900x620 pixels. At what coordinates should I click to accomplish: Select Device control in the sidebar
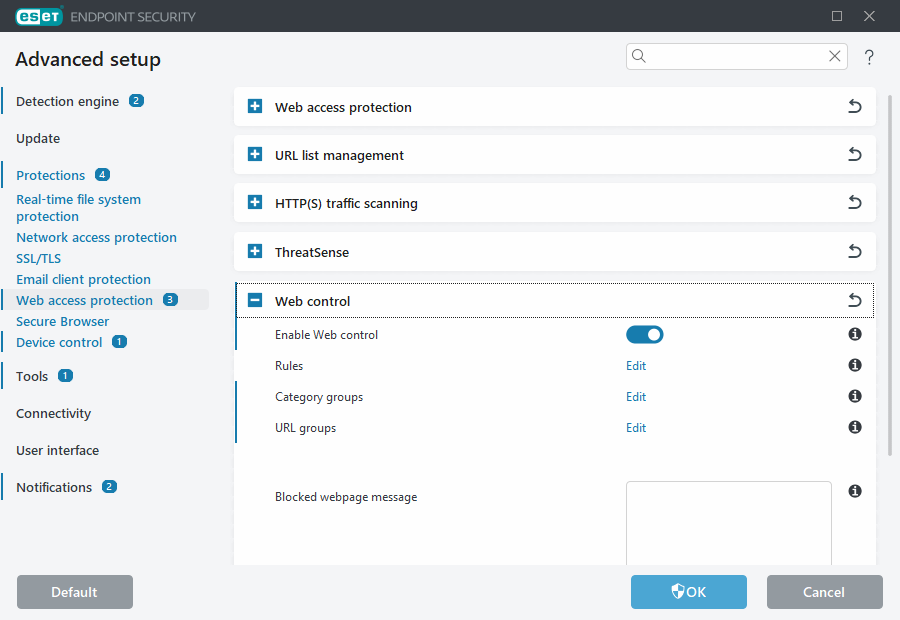tap(60, 341)
